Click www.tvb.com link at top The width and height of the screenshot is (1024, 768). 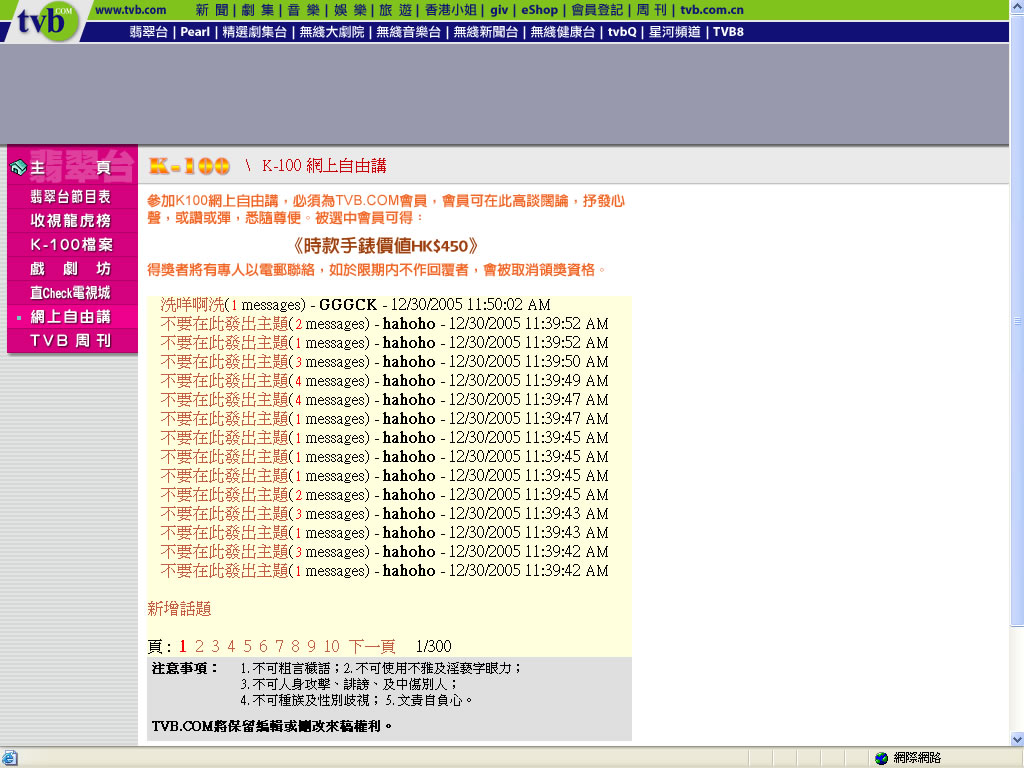[x=131, y=10]
